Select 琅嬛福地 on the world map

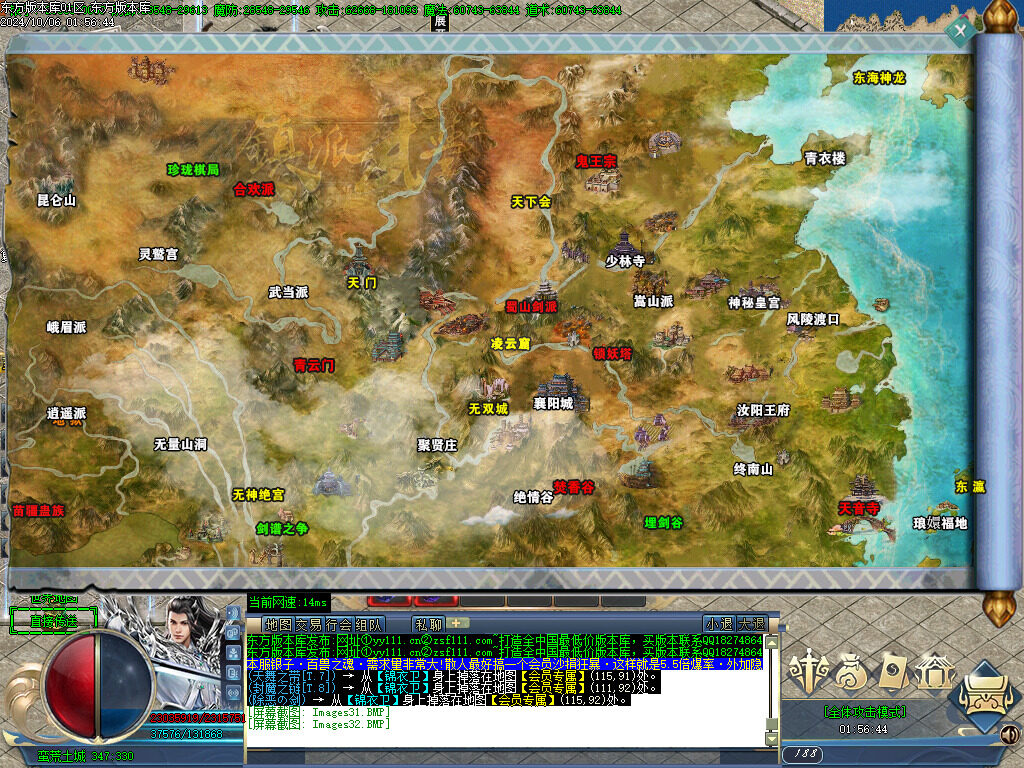tap(940, 523)
